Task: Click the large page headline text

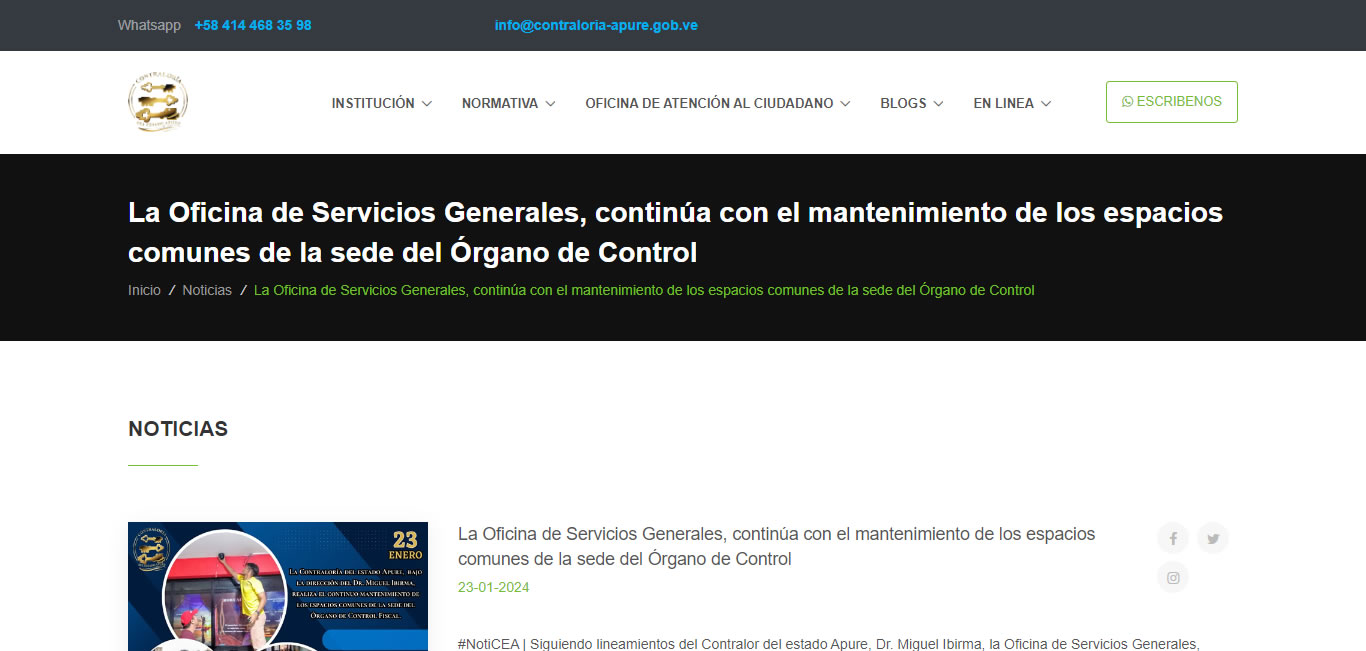Action: coord(675,232)
